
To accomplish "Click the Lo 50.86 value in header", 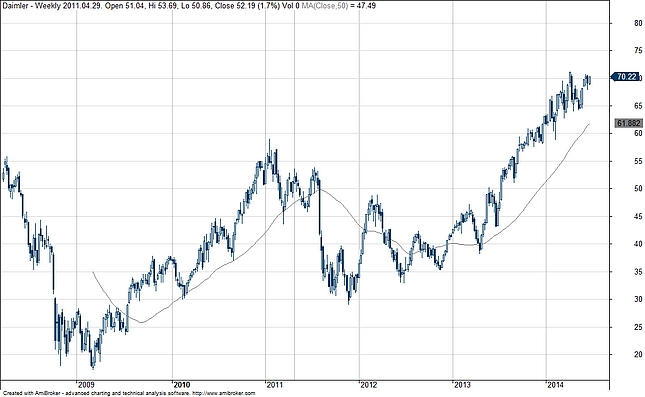I will pyautogui.click(x=196, y=6).
